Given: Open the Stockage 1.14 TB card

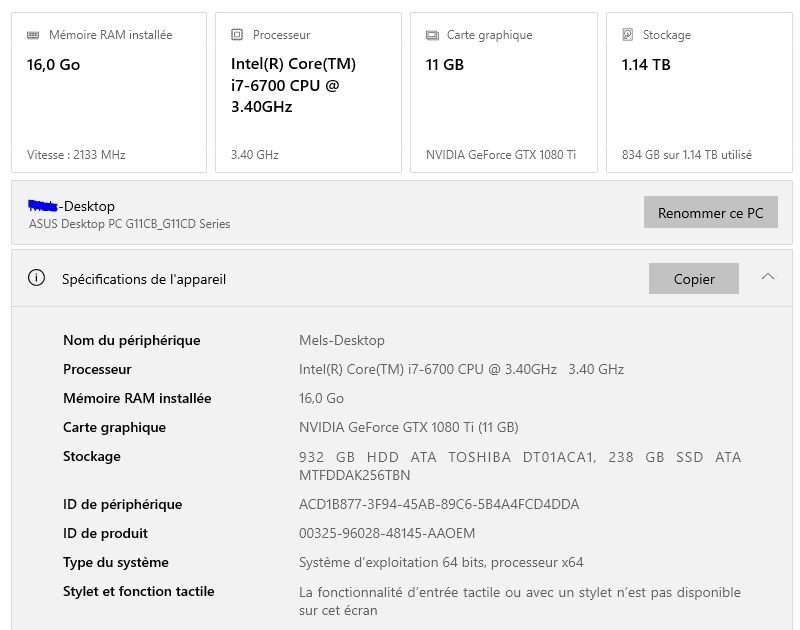Looking at the screenshot, I should 699,93.
